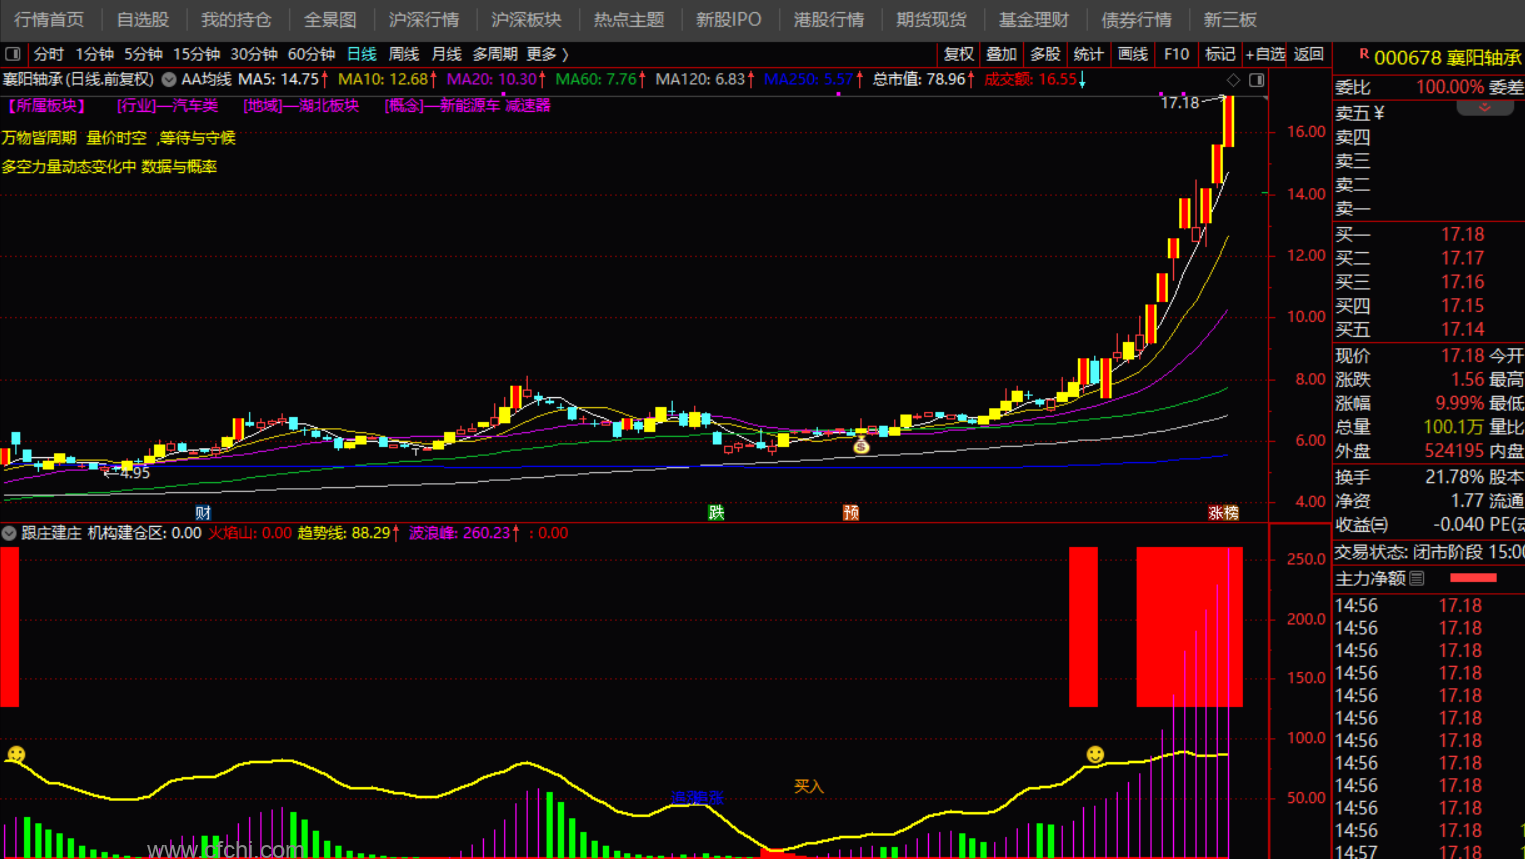The height and width of the screenshot is (859, 1525).
Task: Click the diamond icon above the chart
Action: point(1233,80)
